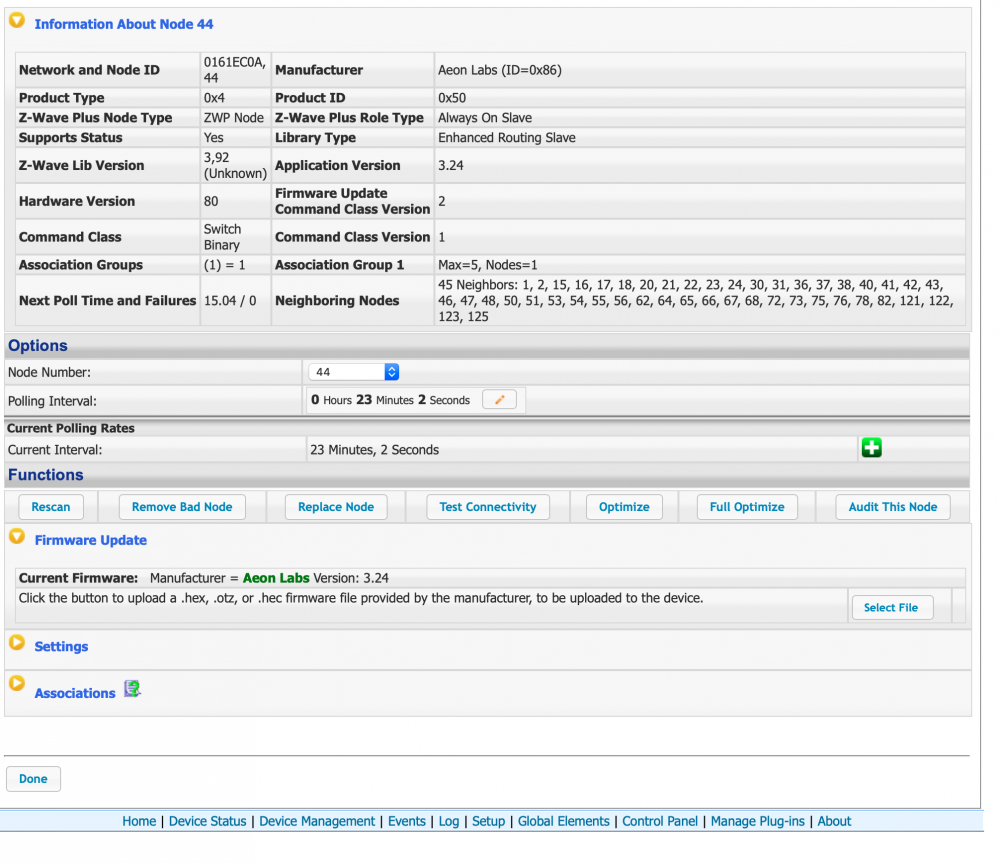Start a Full Optimize
The width and height of the screenshot is (1000, 863).
[747, 507]
